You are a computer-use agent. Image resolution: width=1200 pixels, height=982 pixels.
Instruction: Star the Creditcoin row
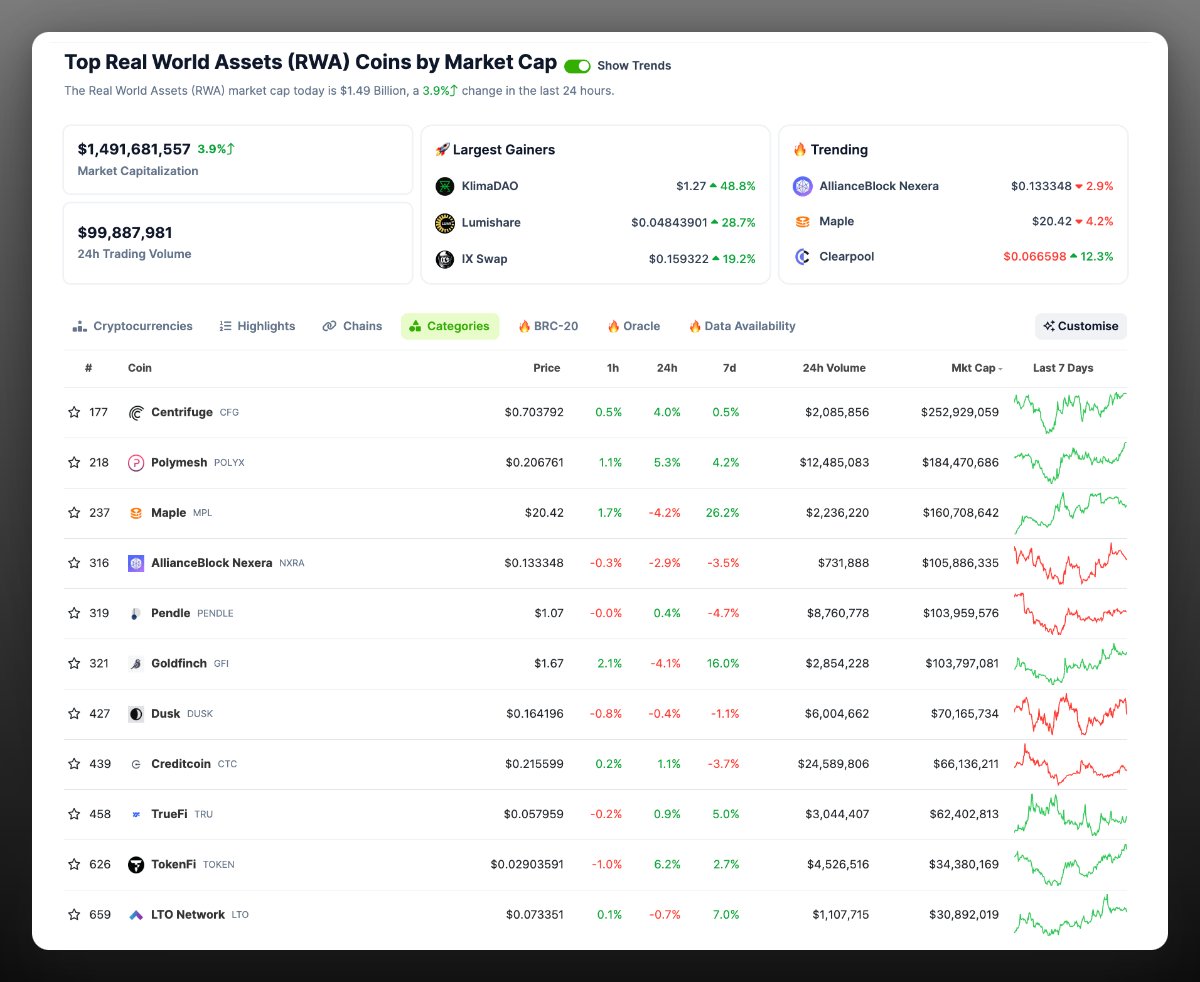click(x=74, y=764)
